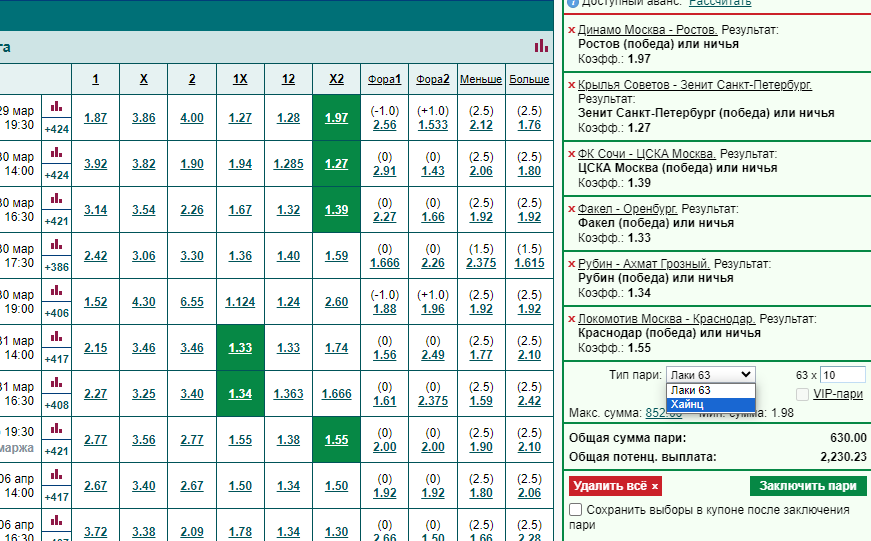
Task: Click the Макс. сумма 852.00 link
Action: [664, 413]
